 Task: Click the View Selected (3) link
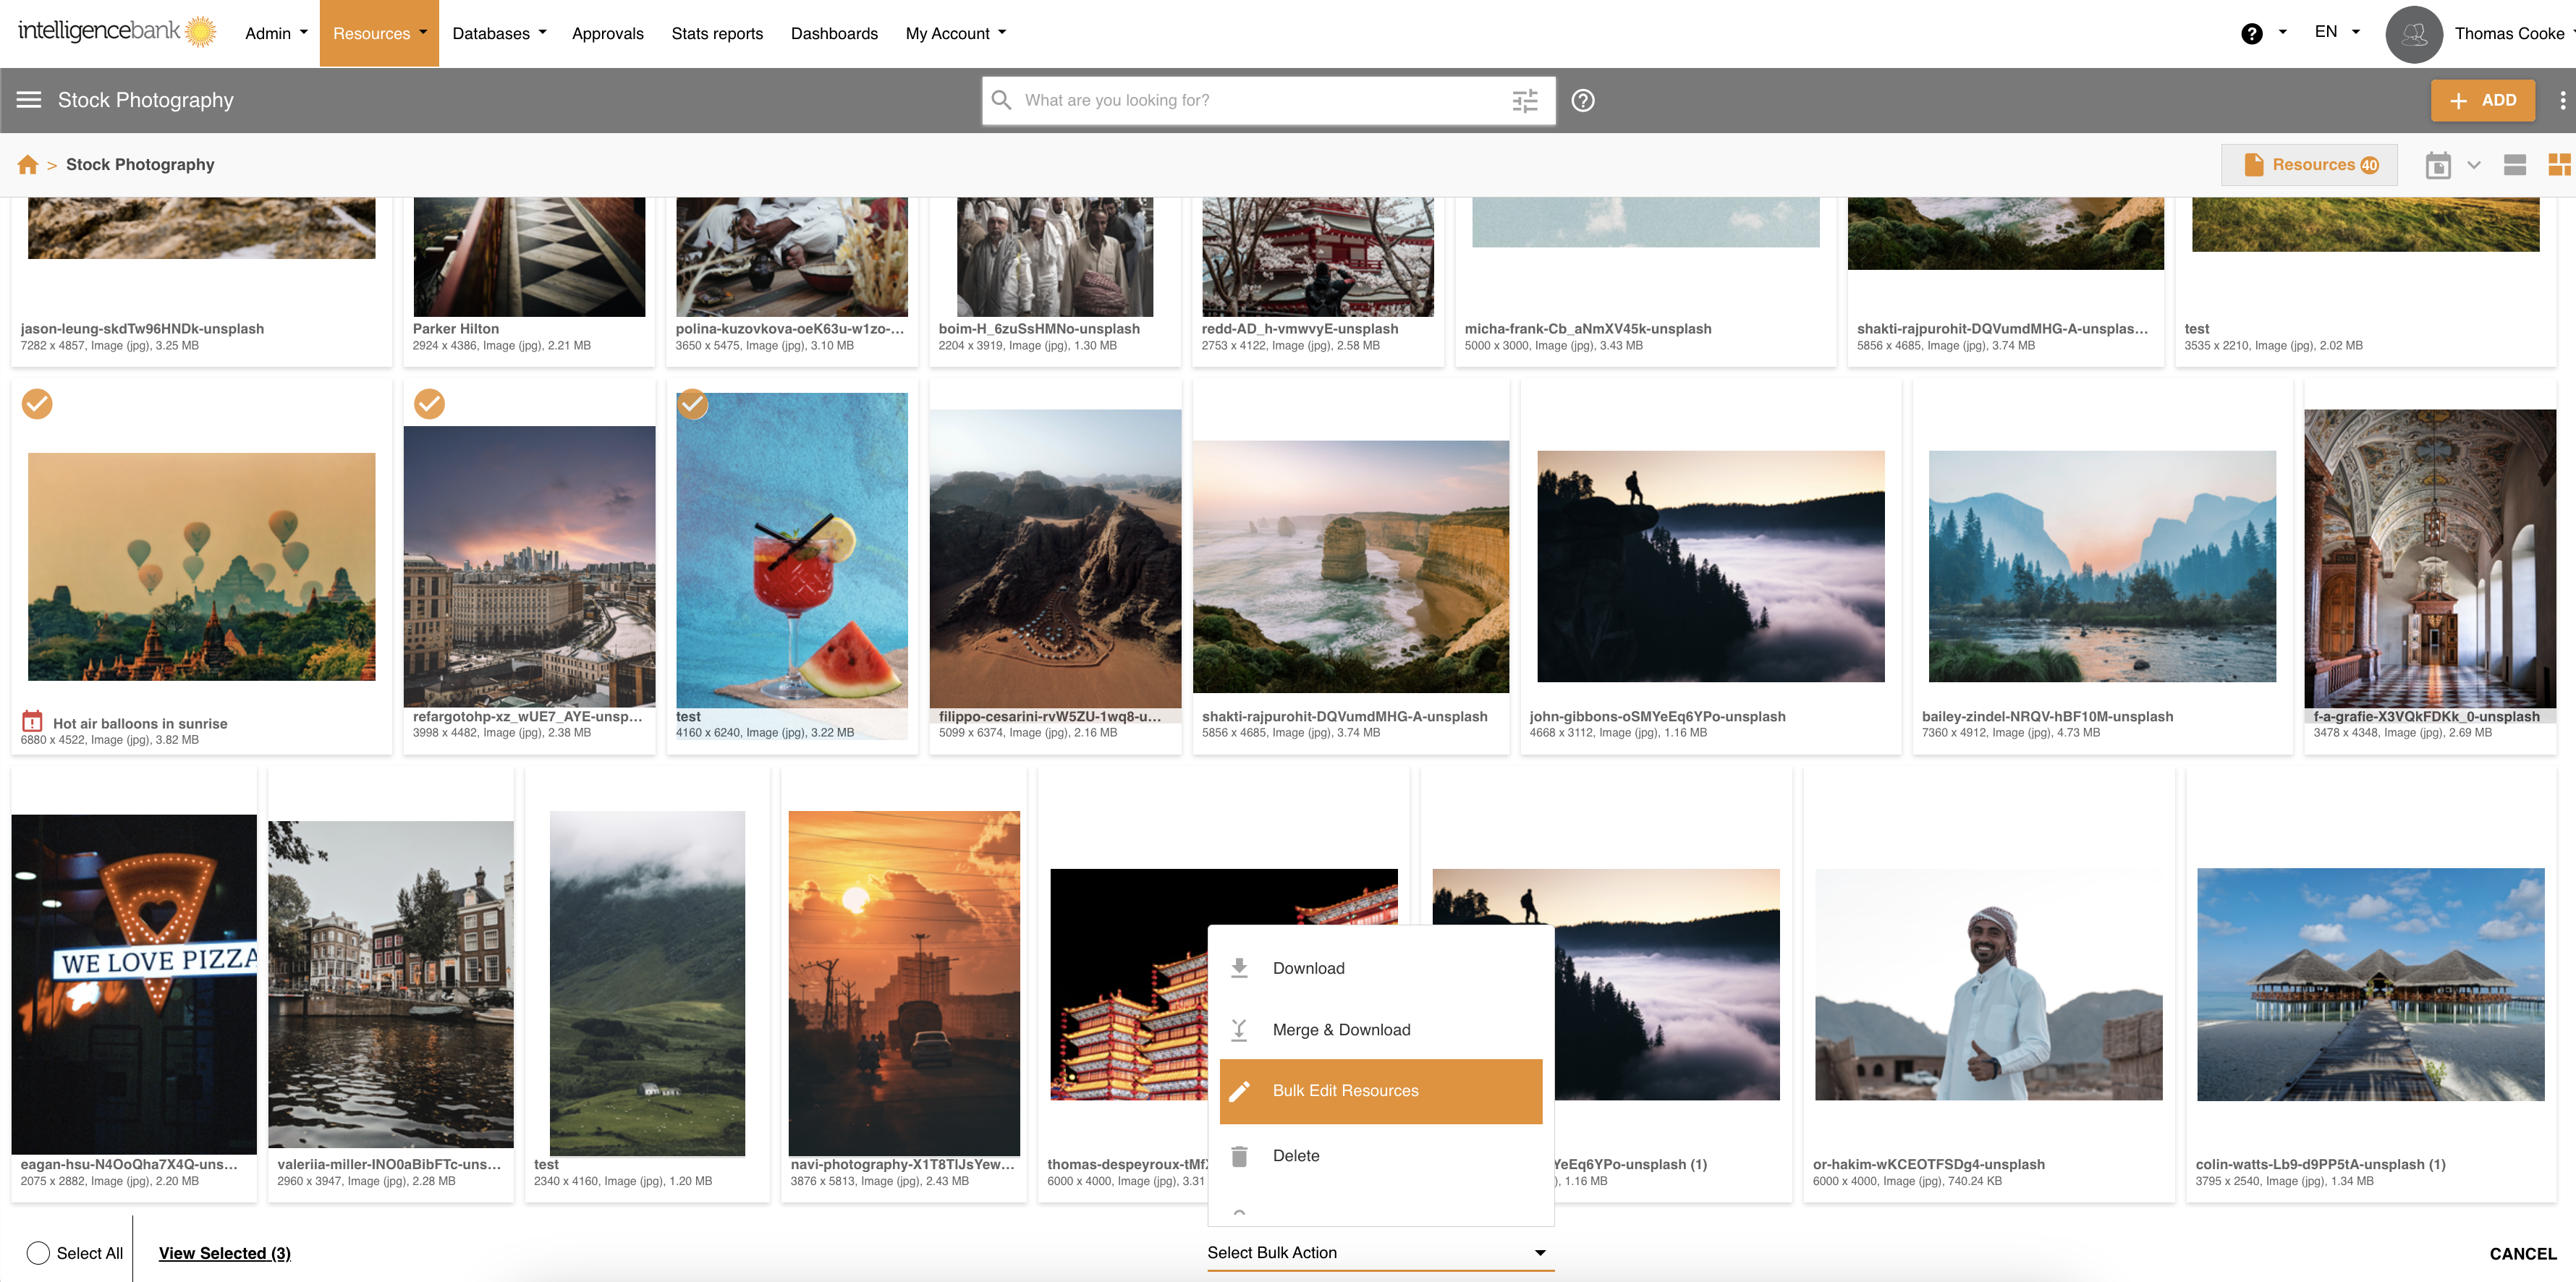pos(224,1253)
